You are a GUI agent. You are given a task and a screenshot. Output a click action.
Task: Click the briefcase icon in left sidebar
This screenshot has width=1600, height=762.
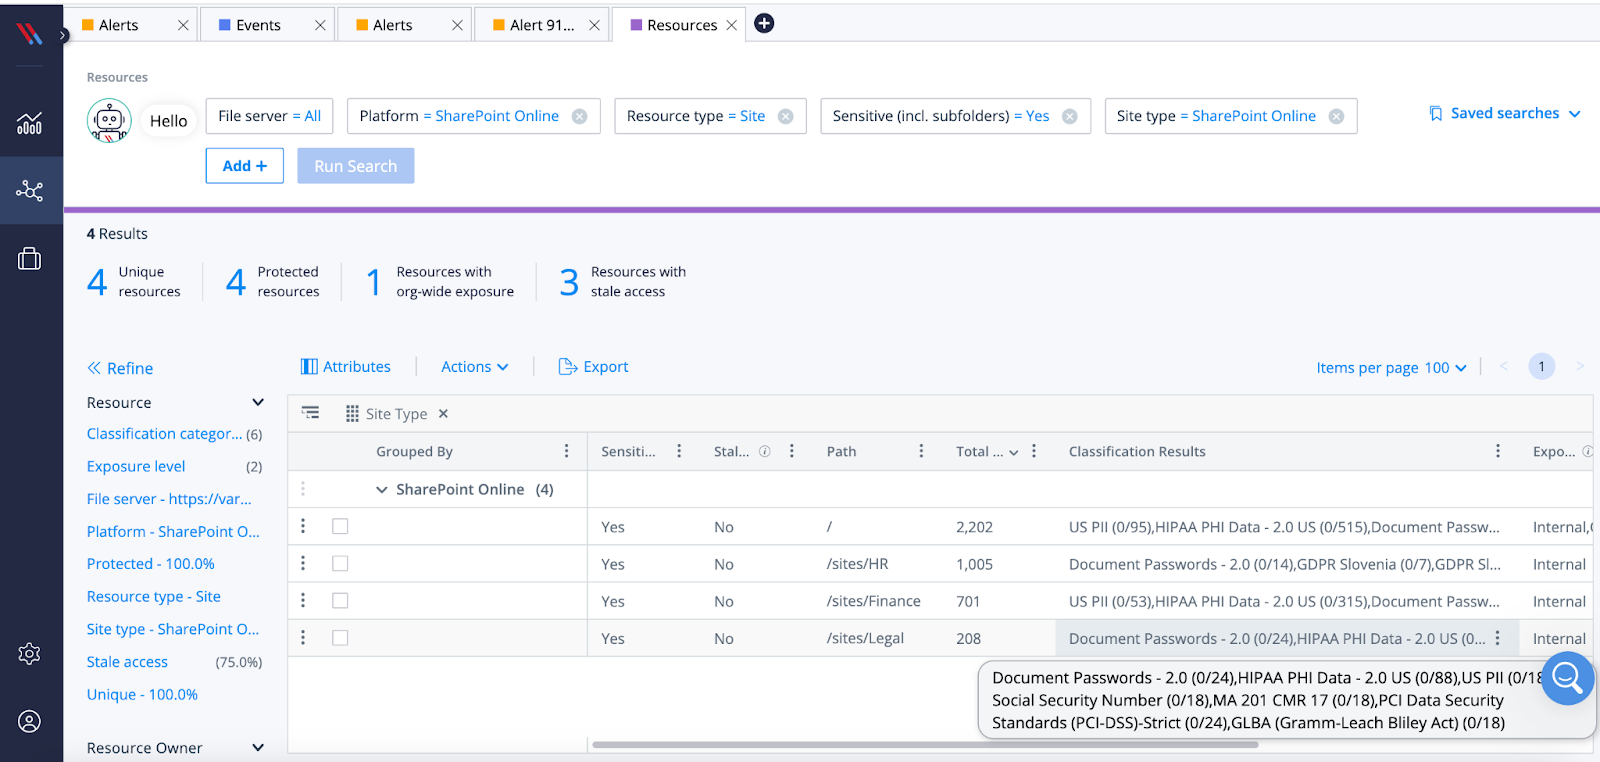29,259
